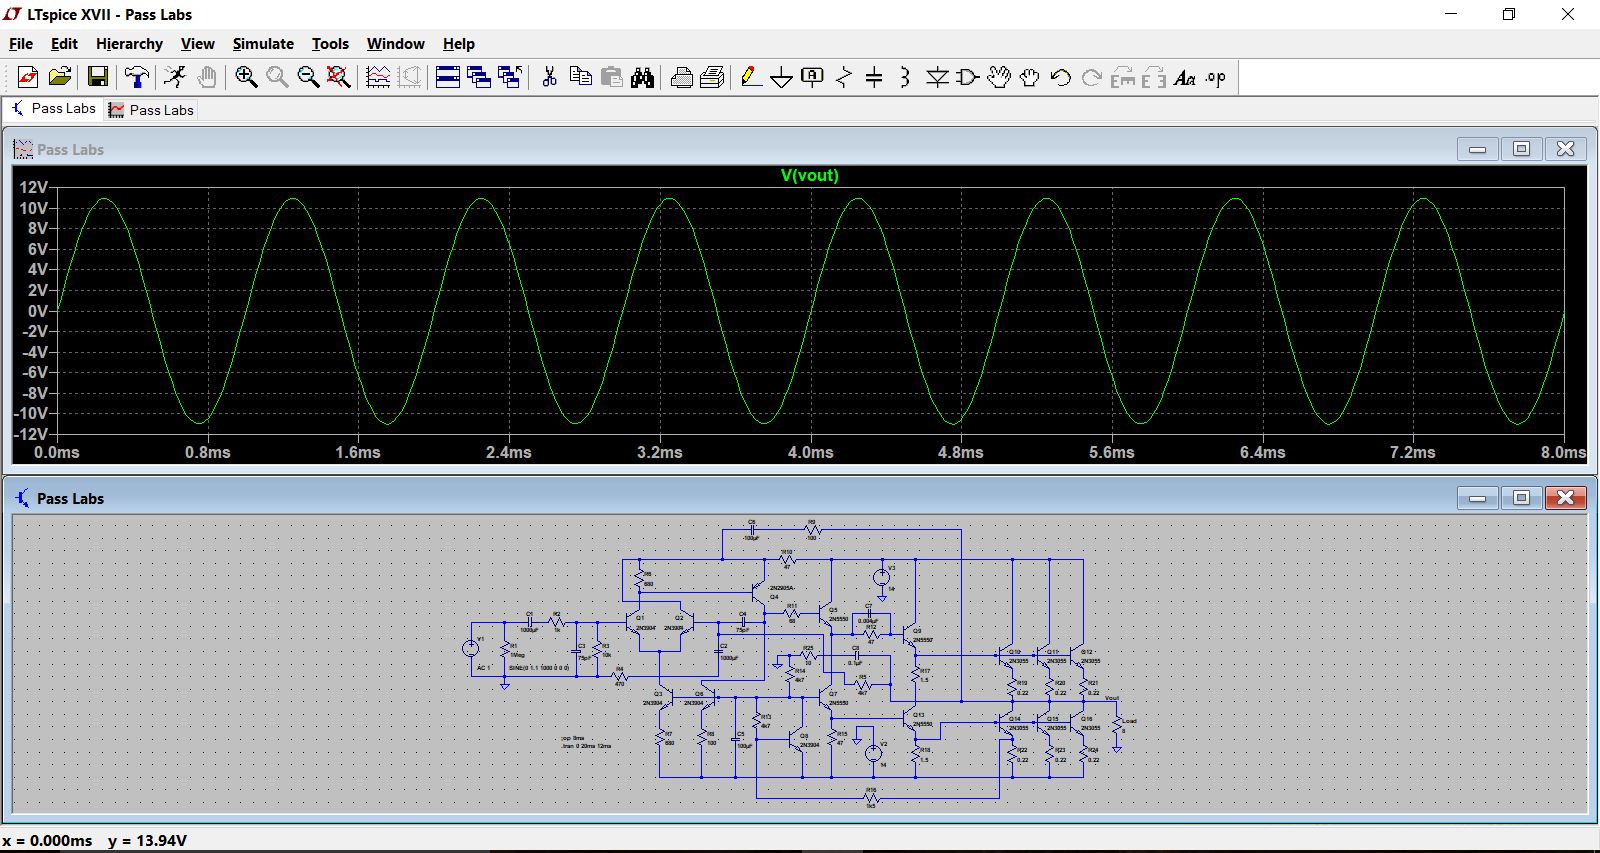1600x853 pixels.
Task: Click the 4.0ms time axis label
Action: [x=810, y=452]
